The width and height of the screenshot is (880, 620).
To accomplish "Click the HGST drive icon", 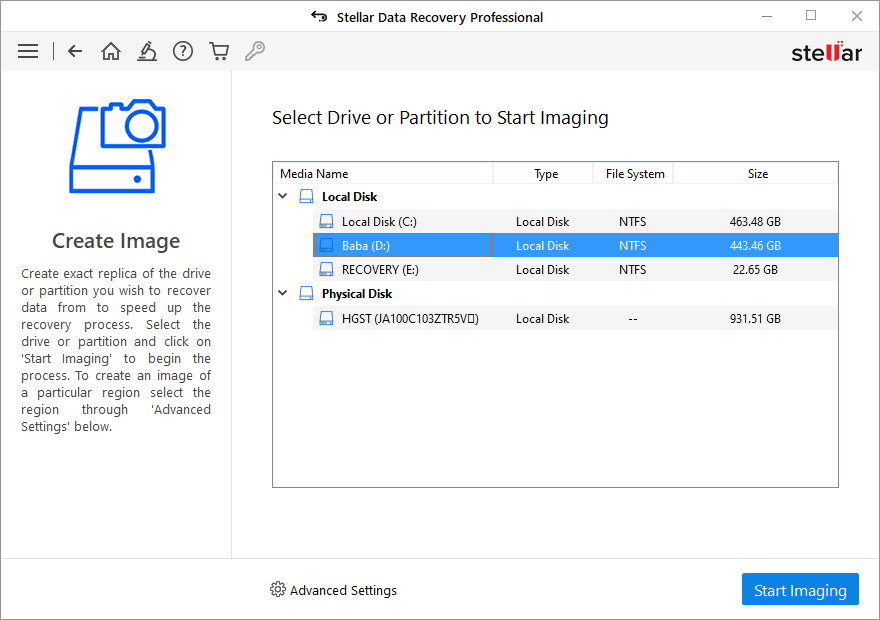I will tap(326, 319).
